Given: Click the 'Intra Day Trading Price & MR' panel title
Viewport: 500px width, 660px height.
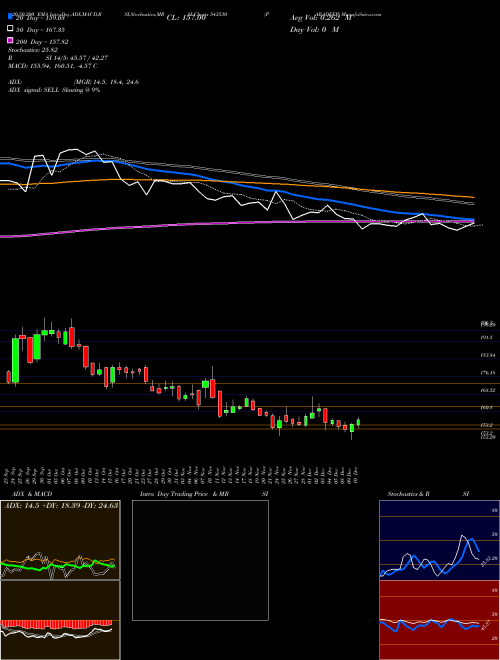Looking at the screenshot, I should tap(184, 494).
